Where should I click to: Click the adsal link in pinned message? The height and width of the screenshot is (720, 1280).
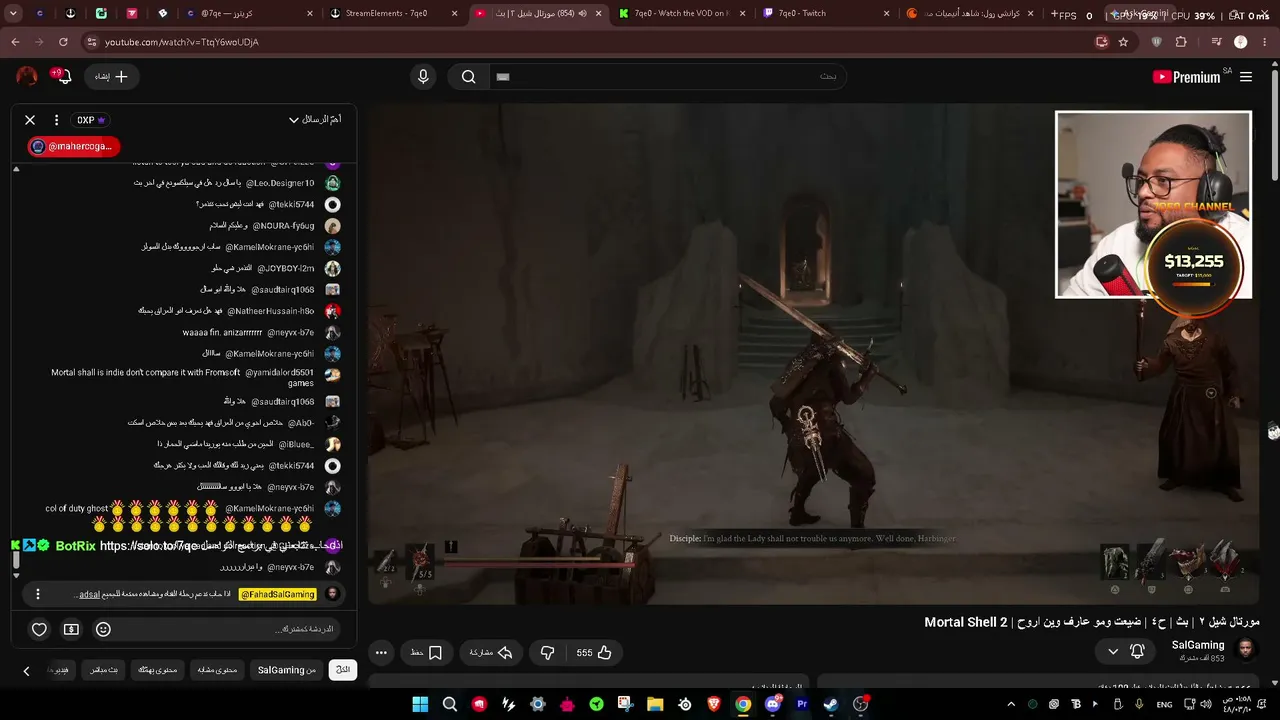click(x=90, y=594)
